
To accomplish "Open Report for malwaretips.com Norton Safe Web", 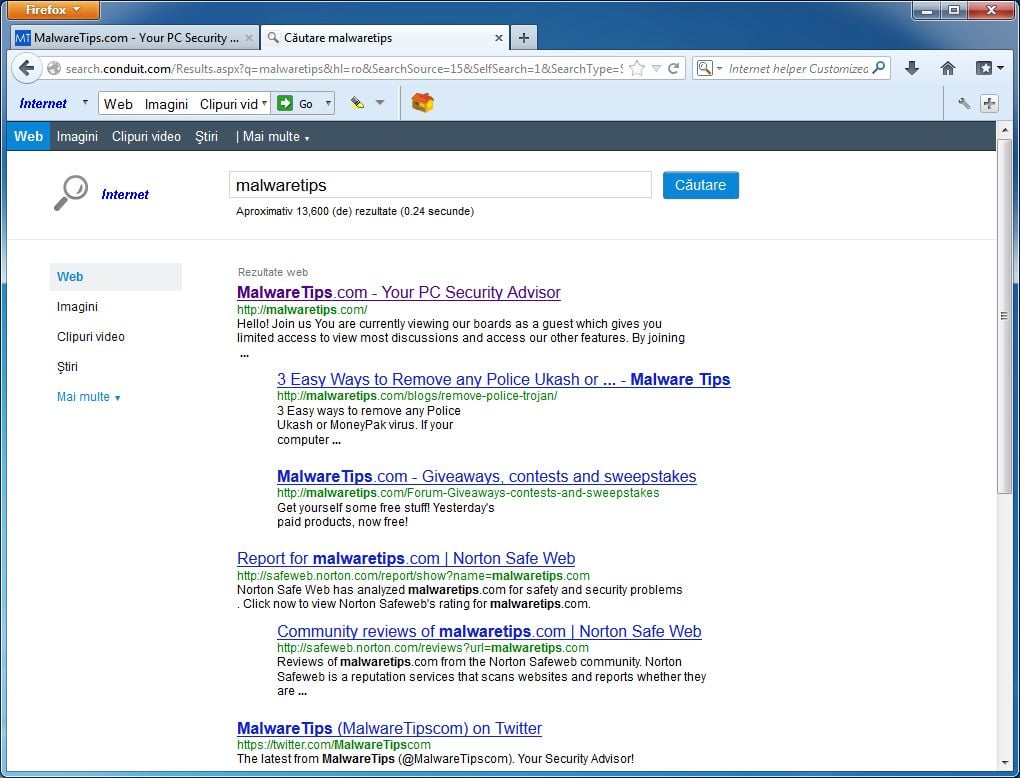I will (406, 558).
